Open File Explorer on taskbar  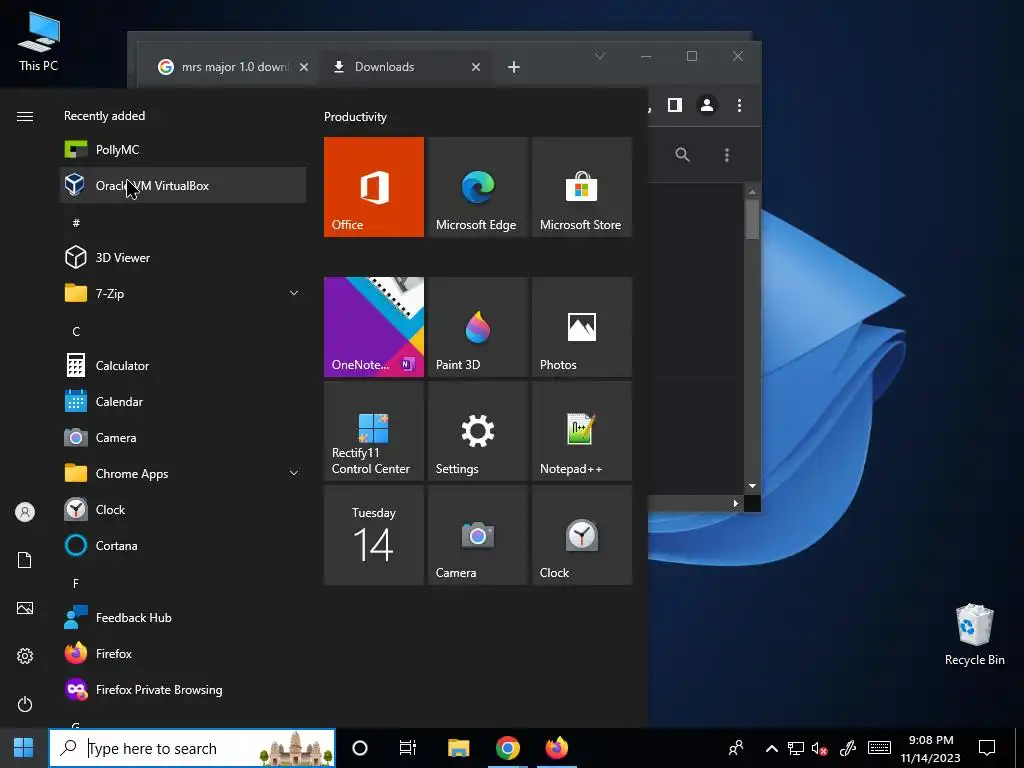coord(458,748)
